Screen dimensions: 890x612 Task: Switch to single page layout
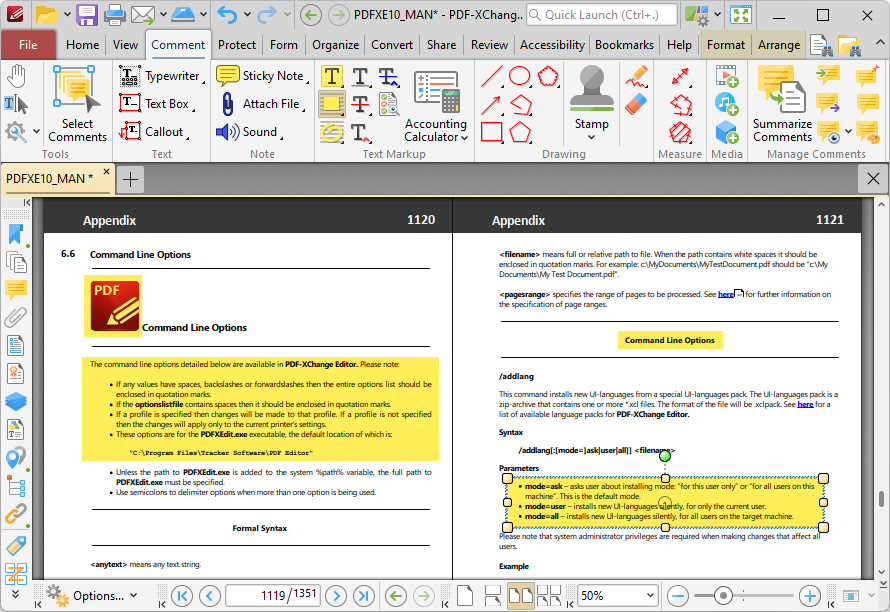[465, 596]
